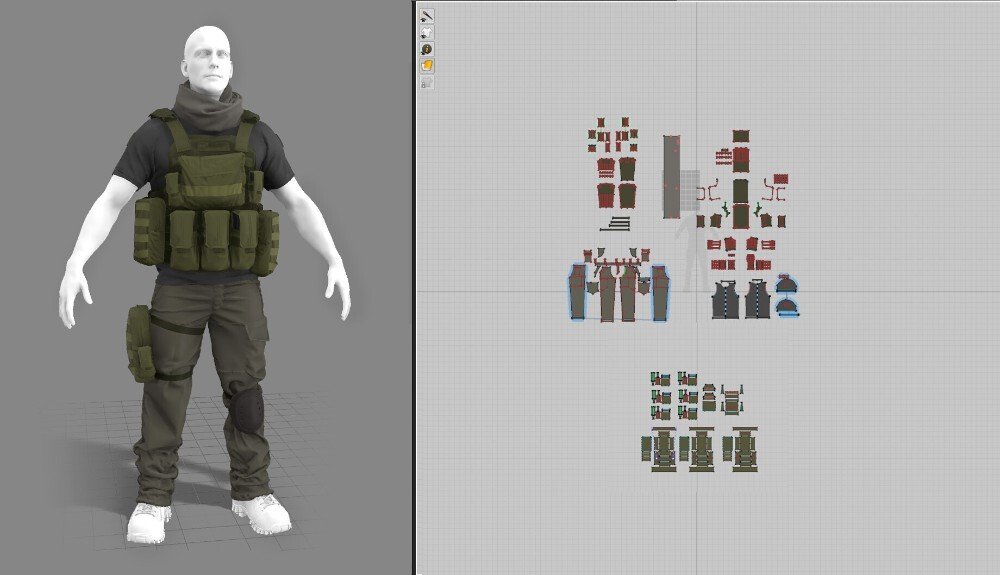Select the upper blue-outlined knee pad dome pattern
The image size is (1000, 575).
(x=787, y=283)
